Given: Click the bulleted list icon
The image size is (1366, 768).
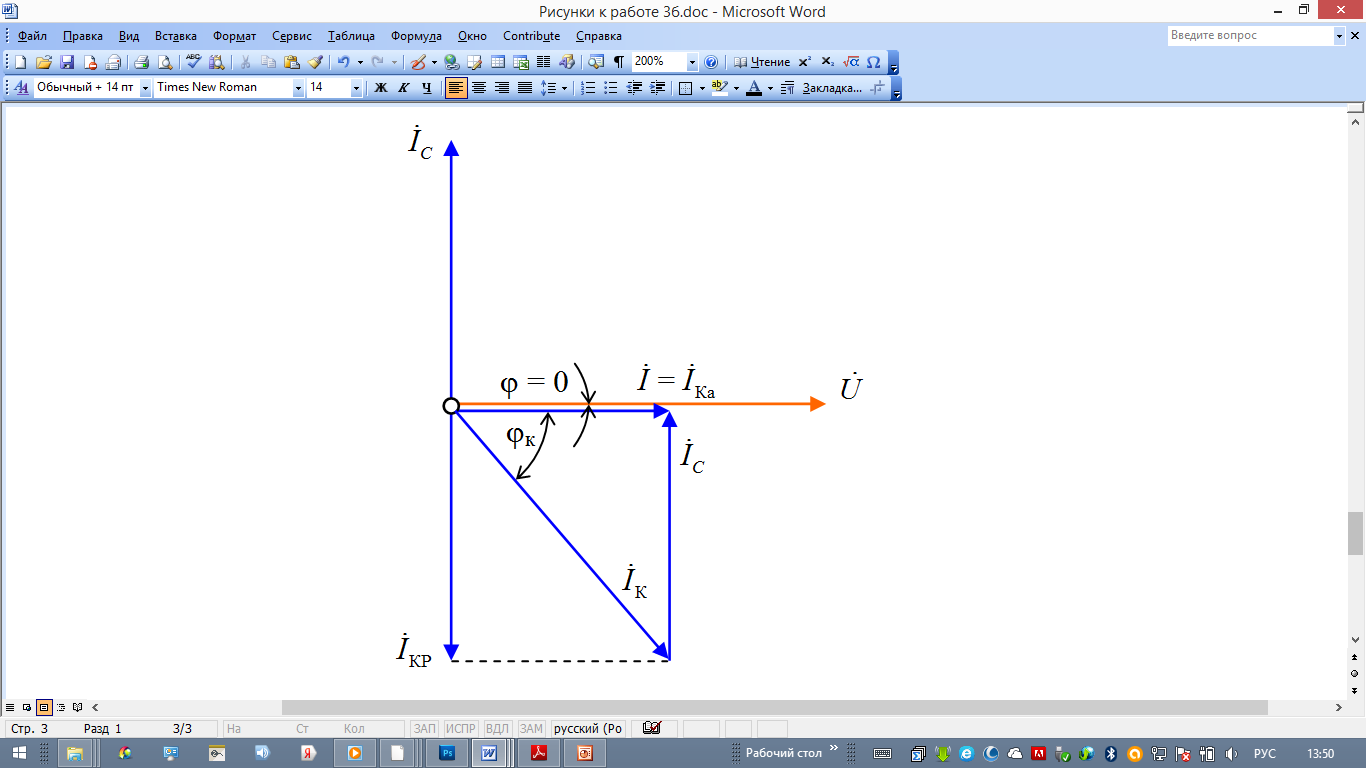Looking at the screenshot, I should [611, 88].
